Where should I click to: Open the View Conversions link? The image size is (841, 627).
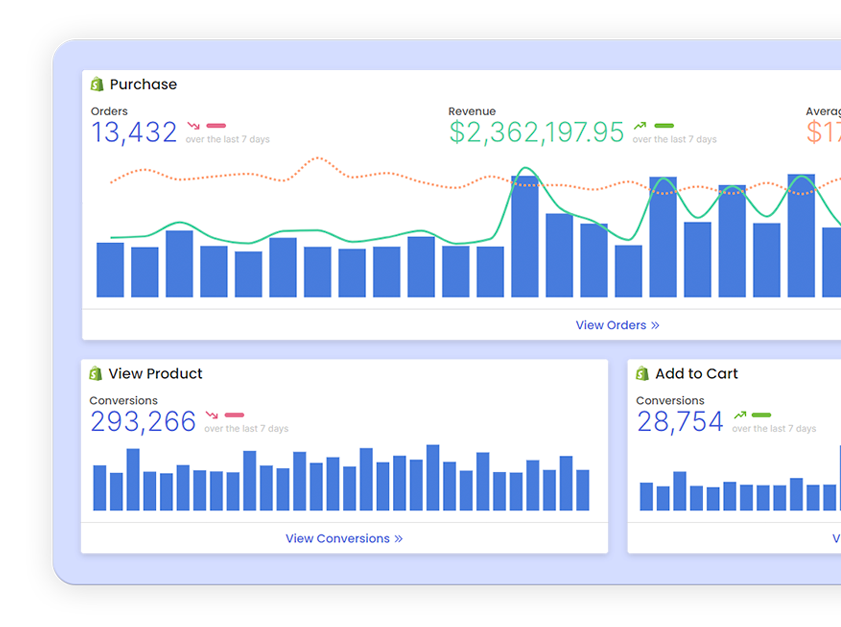[337, 538]
